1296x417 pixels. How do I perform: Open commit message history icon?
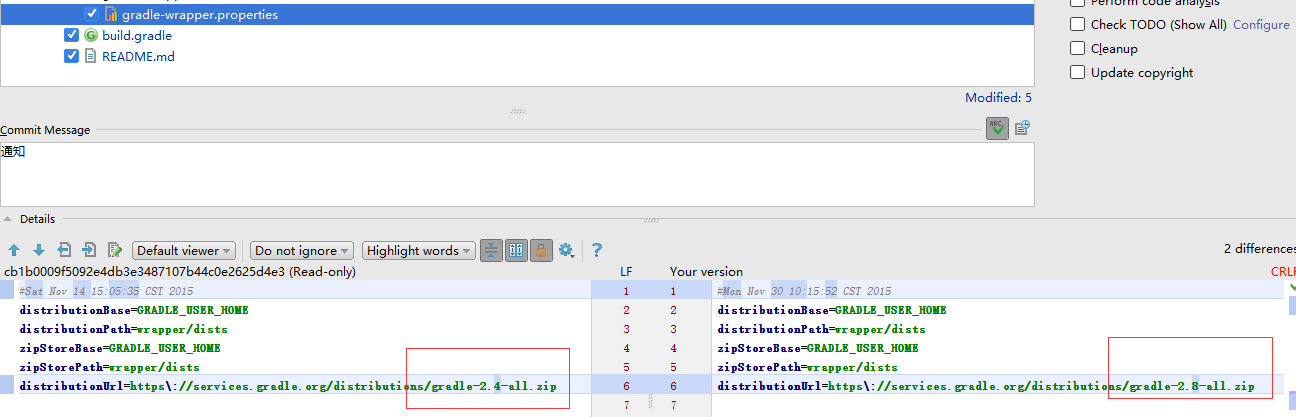pos(1022,128)
